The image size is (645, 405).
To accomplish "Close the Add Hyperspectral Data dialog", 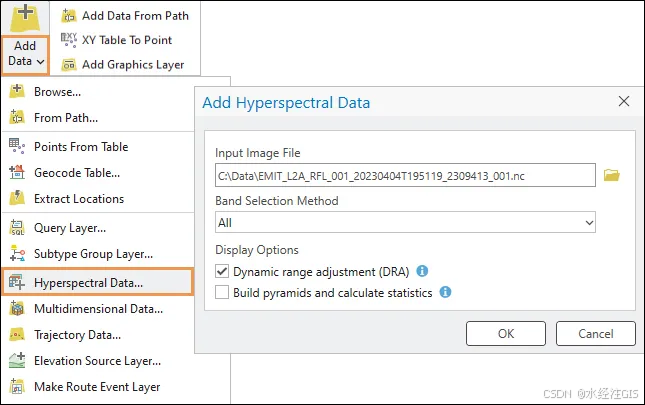I will 624,102.
